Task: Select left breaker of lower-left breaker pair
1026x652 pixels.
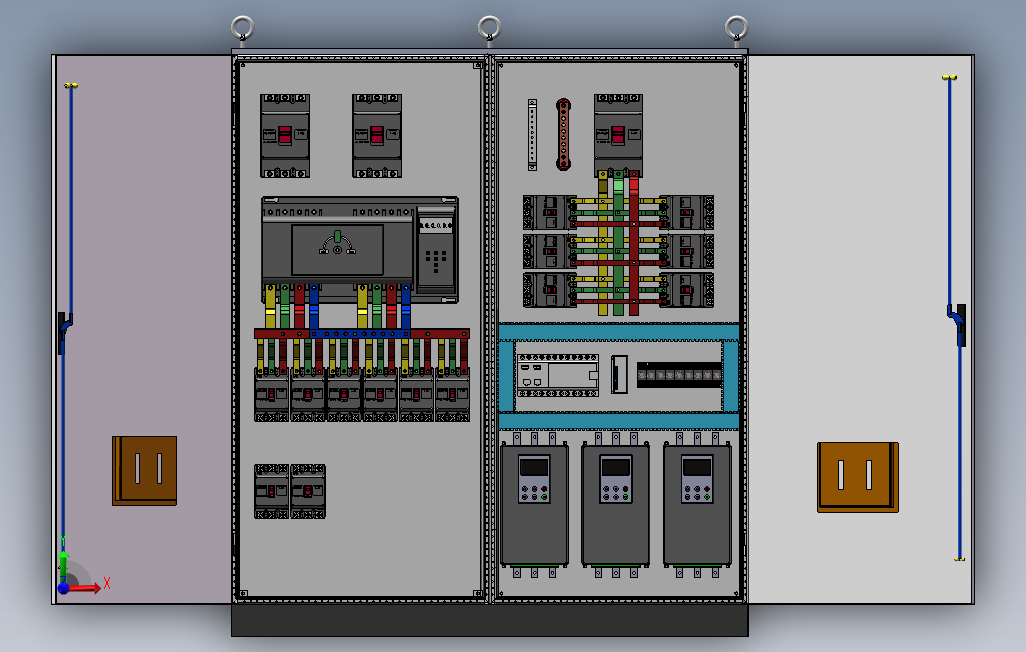Action: [272, 492]
